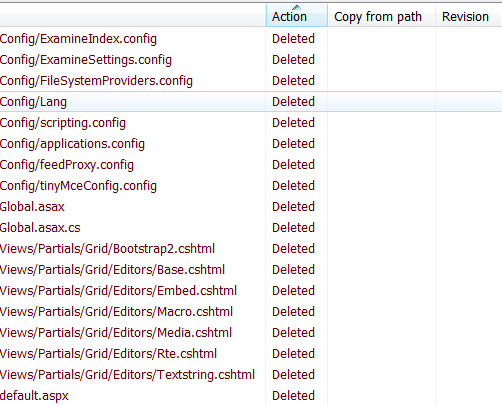Select the Bootstrap2.cshtml grid partial entry

[x=251, y=249]
